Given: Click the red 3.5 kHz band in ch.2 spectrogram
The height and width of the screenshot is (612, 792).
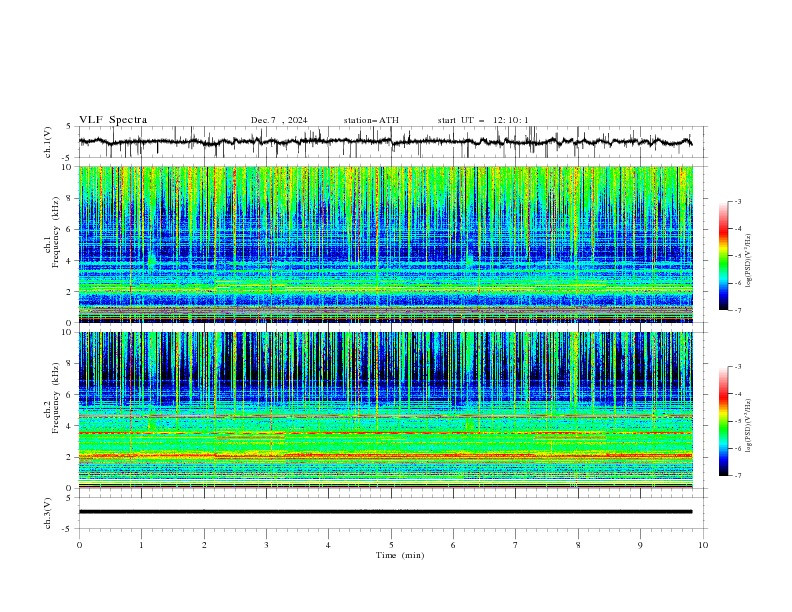Looking at the screenshot, I should (386, 433).
